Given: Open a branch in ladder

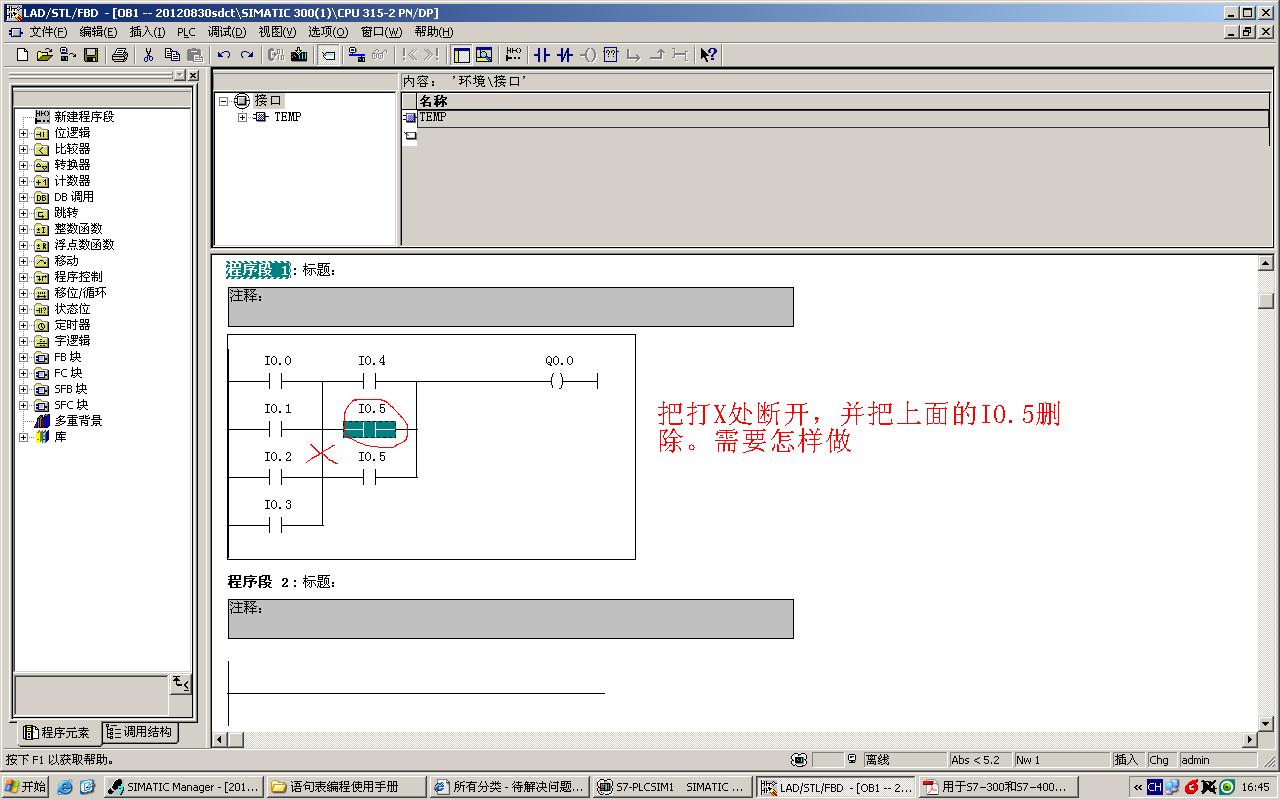Looking at the screenshot, I should click(634, 55).
